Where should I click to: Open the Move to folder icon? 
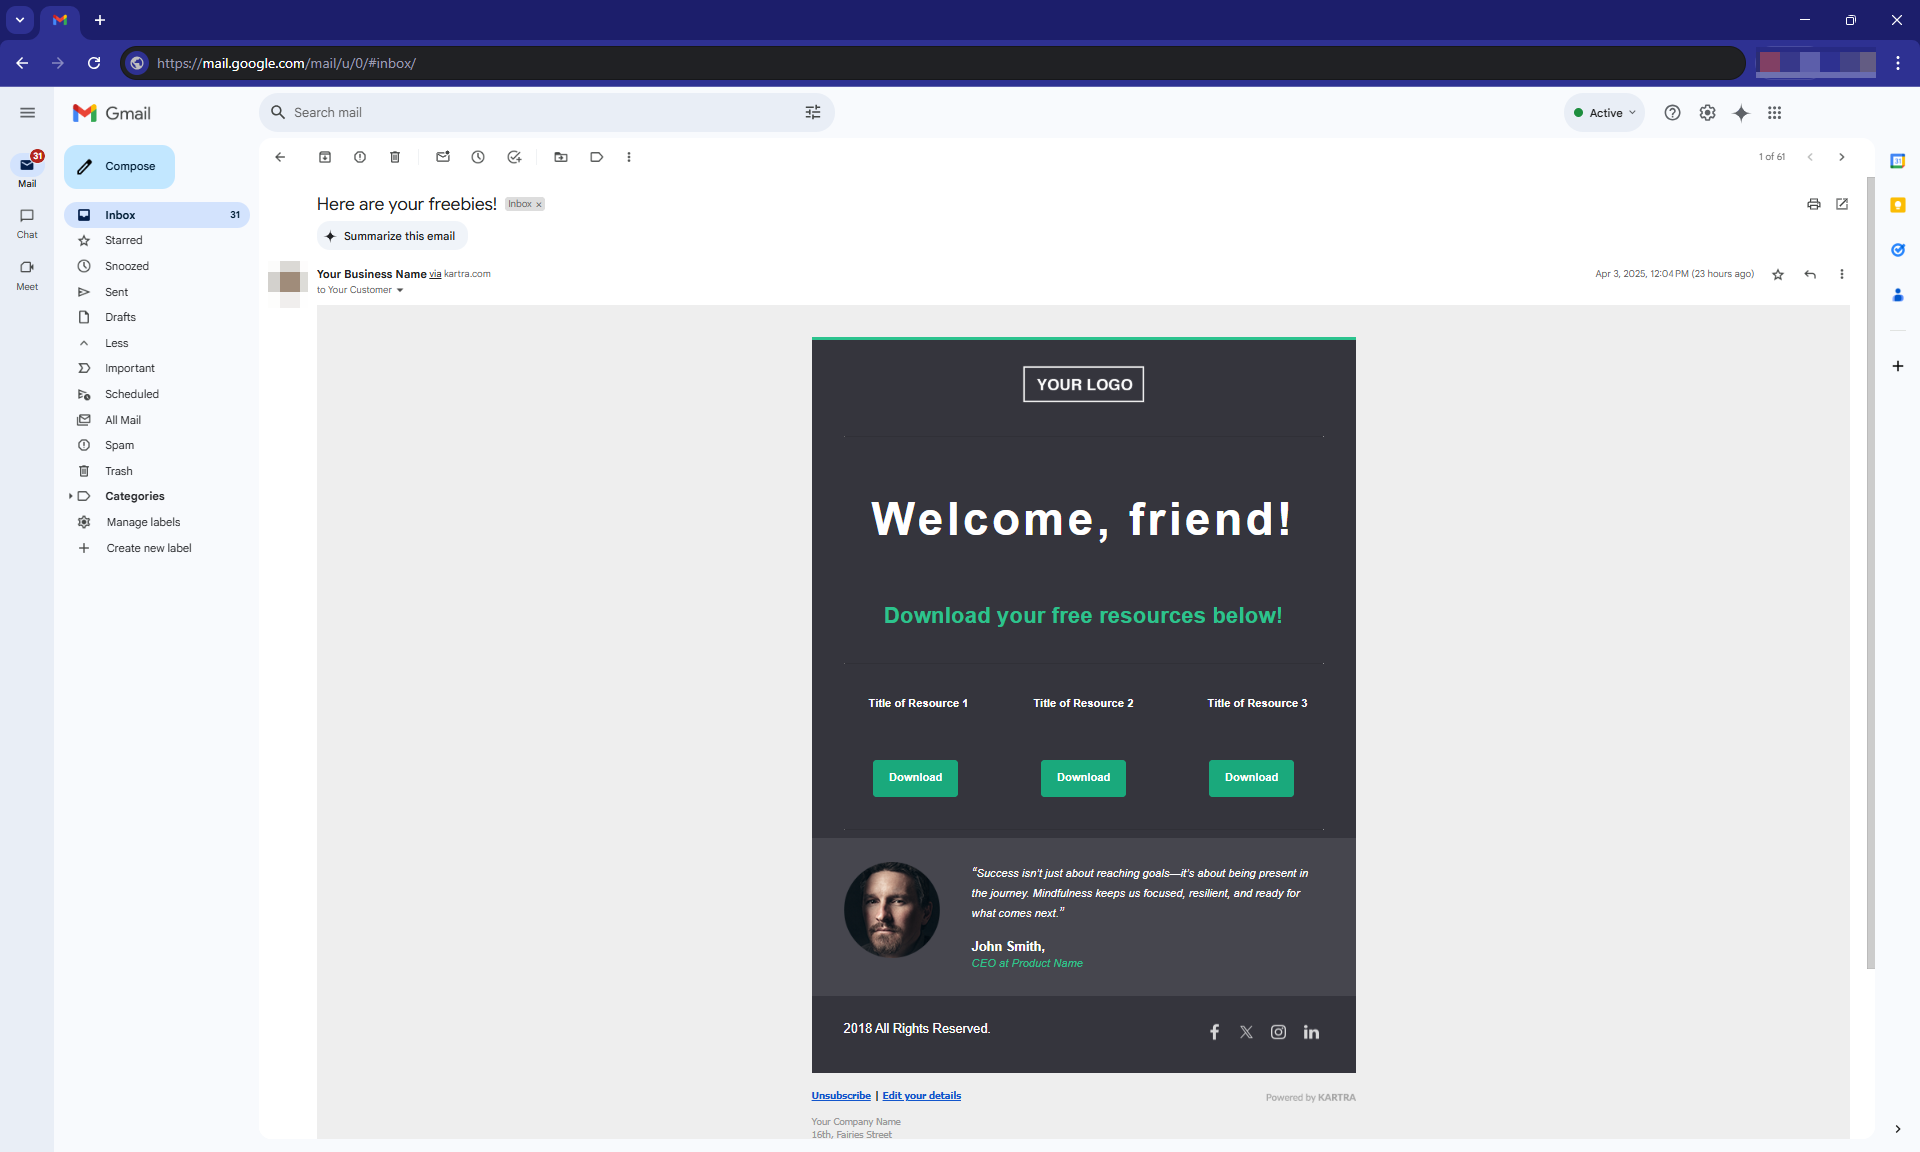click(561, 157)
